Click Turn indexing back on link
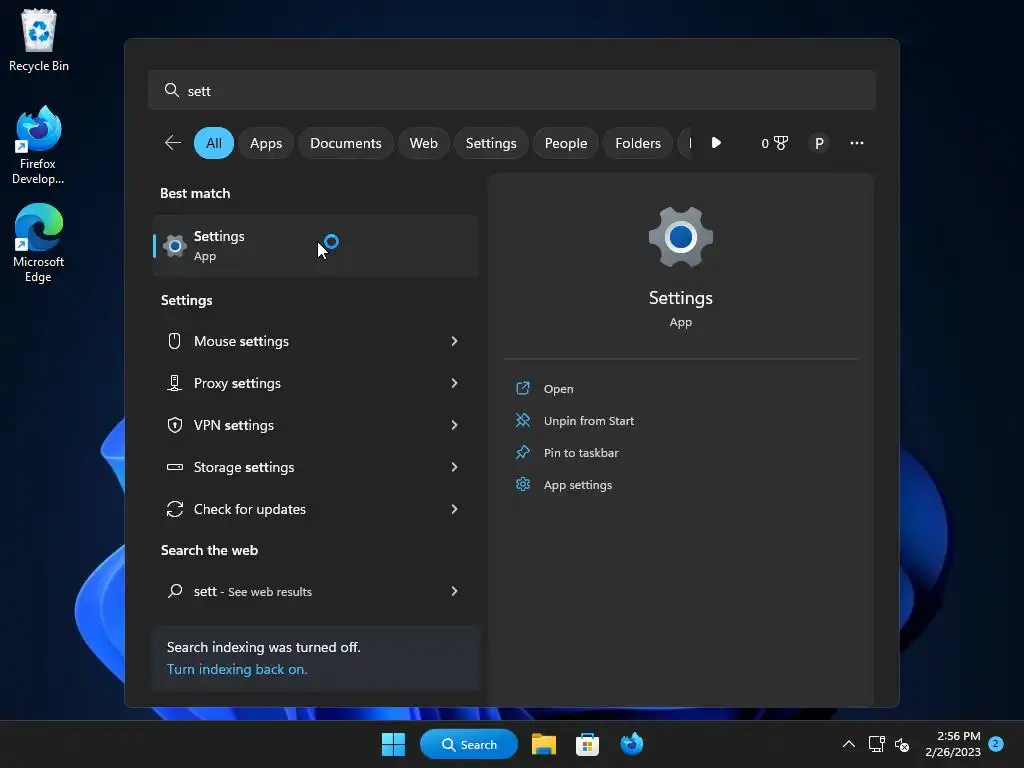 pos(236,669)
